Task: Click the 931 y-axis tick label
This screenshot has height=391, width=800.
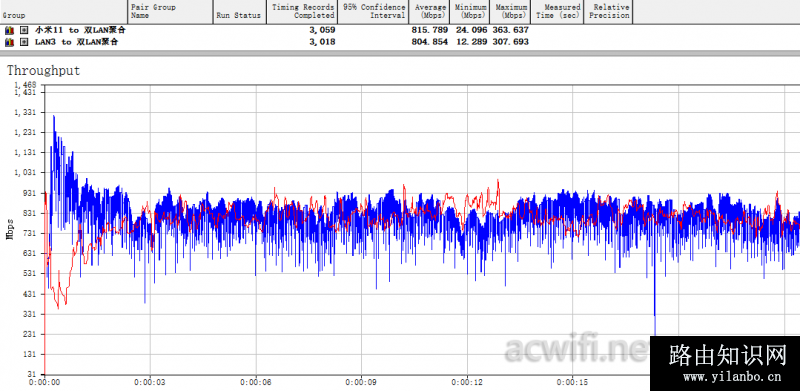Action: (x=30, y=193)
